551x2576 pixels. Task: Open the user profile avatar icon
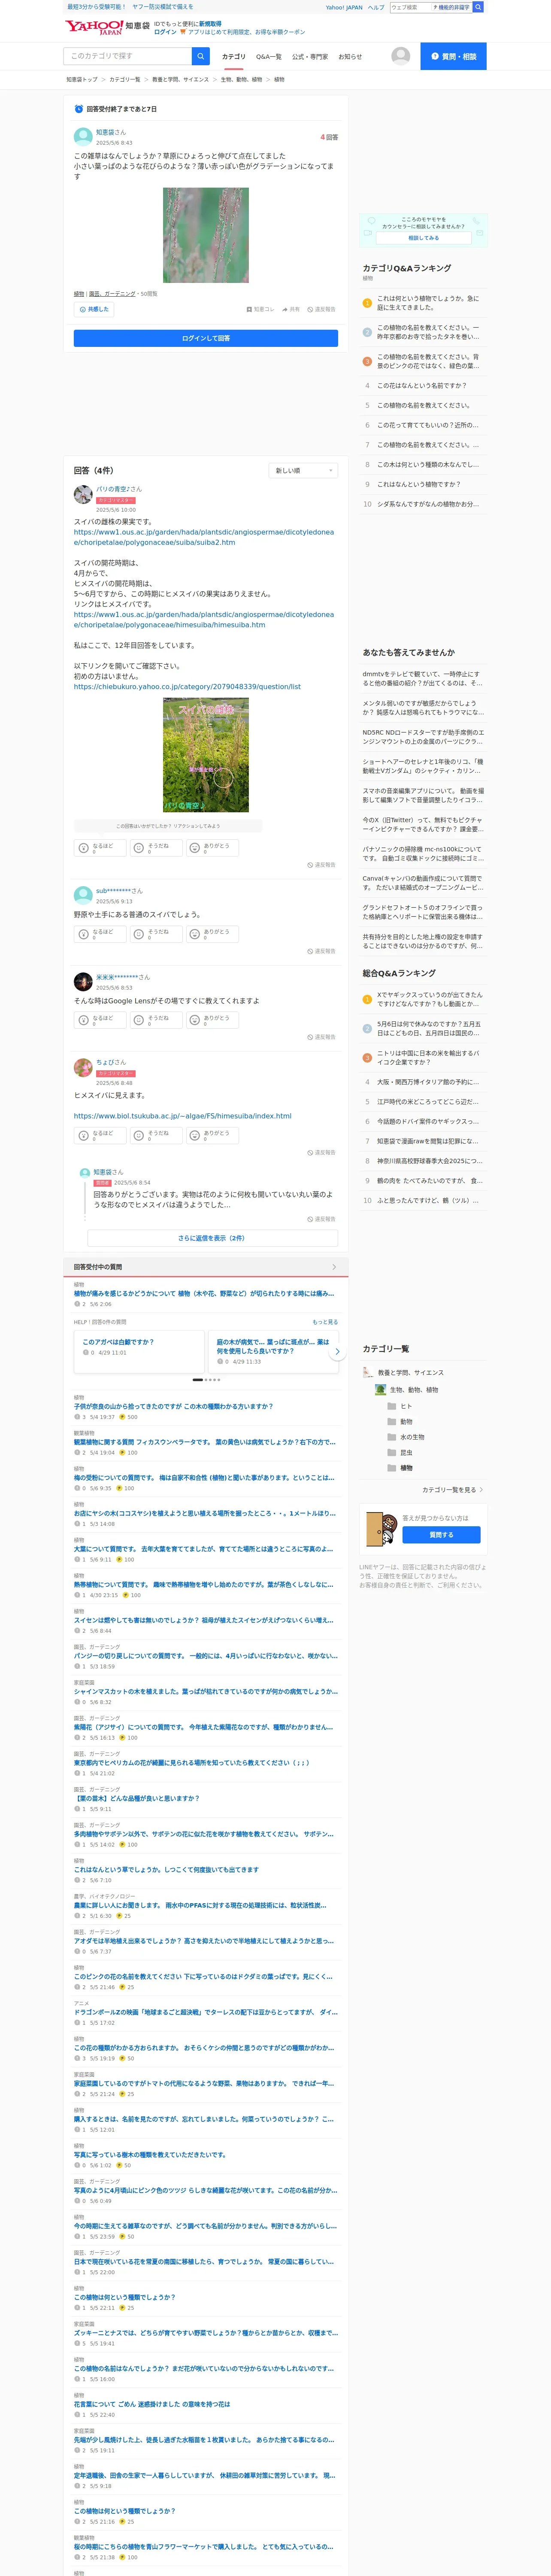(x=401, y=56)
